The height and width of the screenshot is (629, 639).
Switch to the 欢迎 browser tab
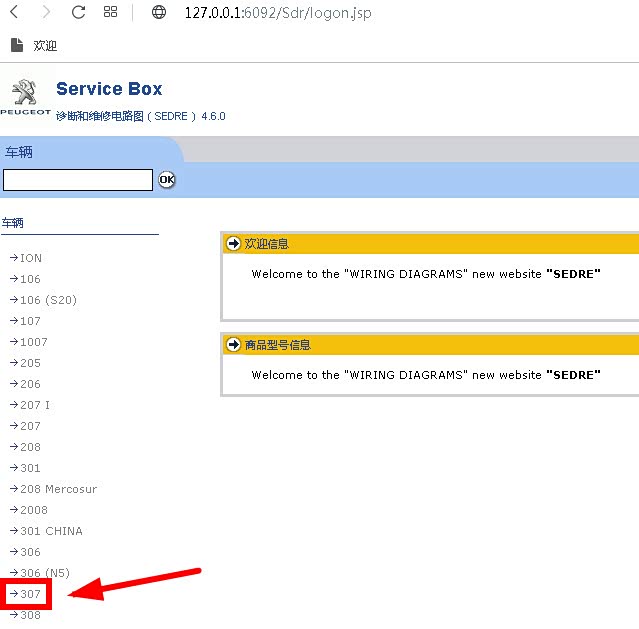click(x=45, y=45)
